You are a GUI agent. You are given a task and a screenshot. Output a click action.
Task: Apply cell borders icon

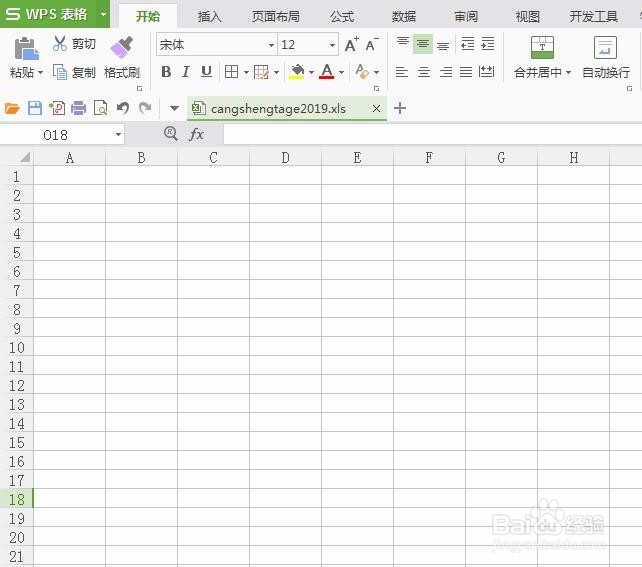tap(231, 72)
